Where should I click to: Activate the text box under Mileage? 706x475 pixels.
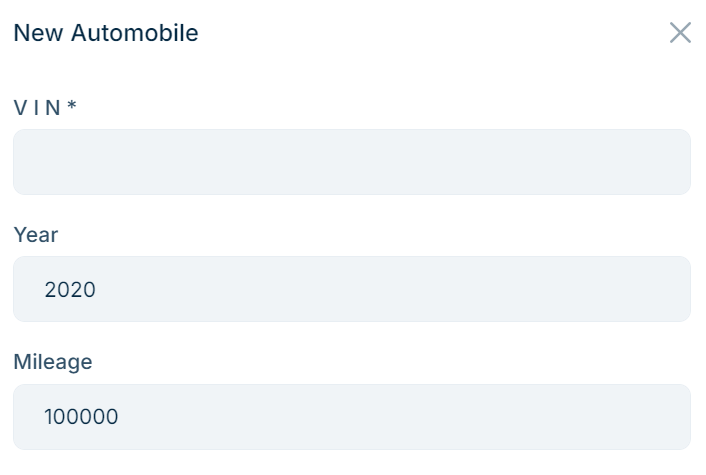(x=351, y=417)
